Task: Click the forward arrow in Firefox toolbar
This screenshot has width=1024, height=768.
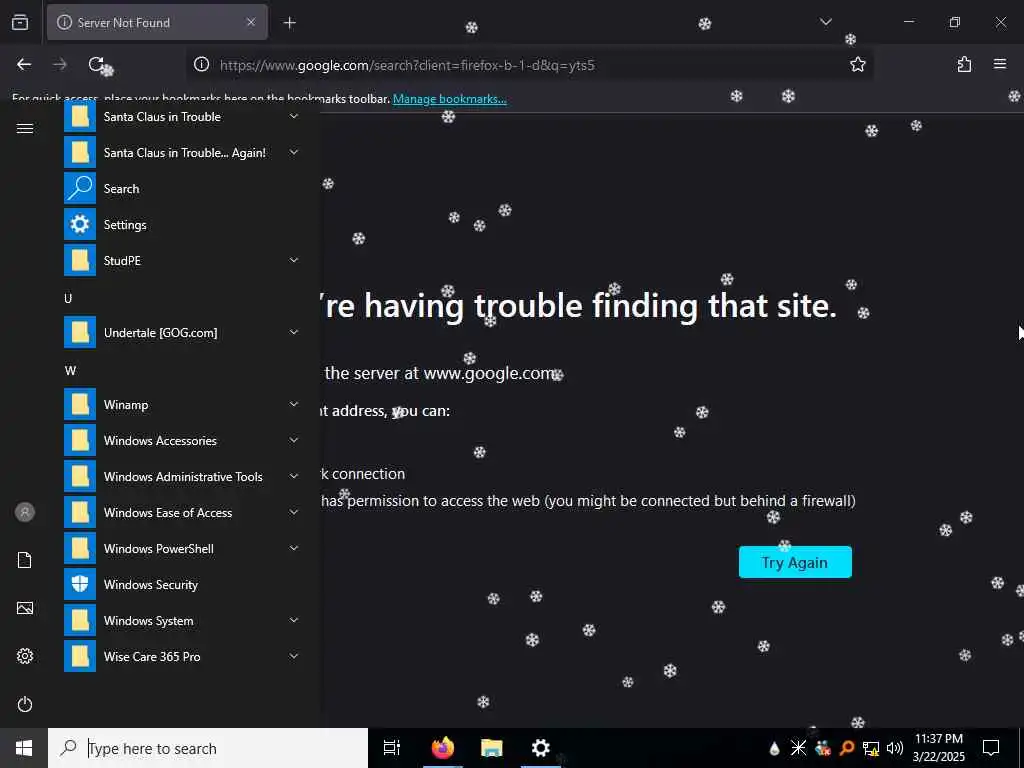Action: [60, 64]
